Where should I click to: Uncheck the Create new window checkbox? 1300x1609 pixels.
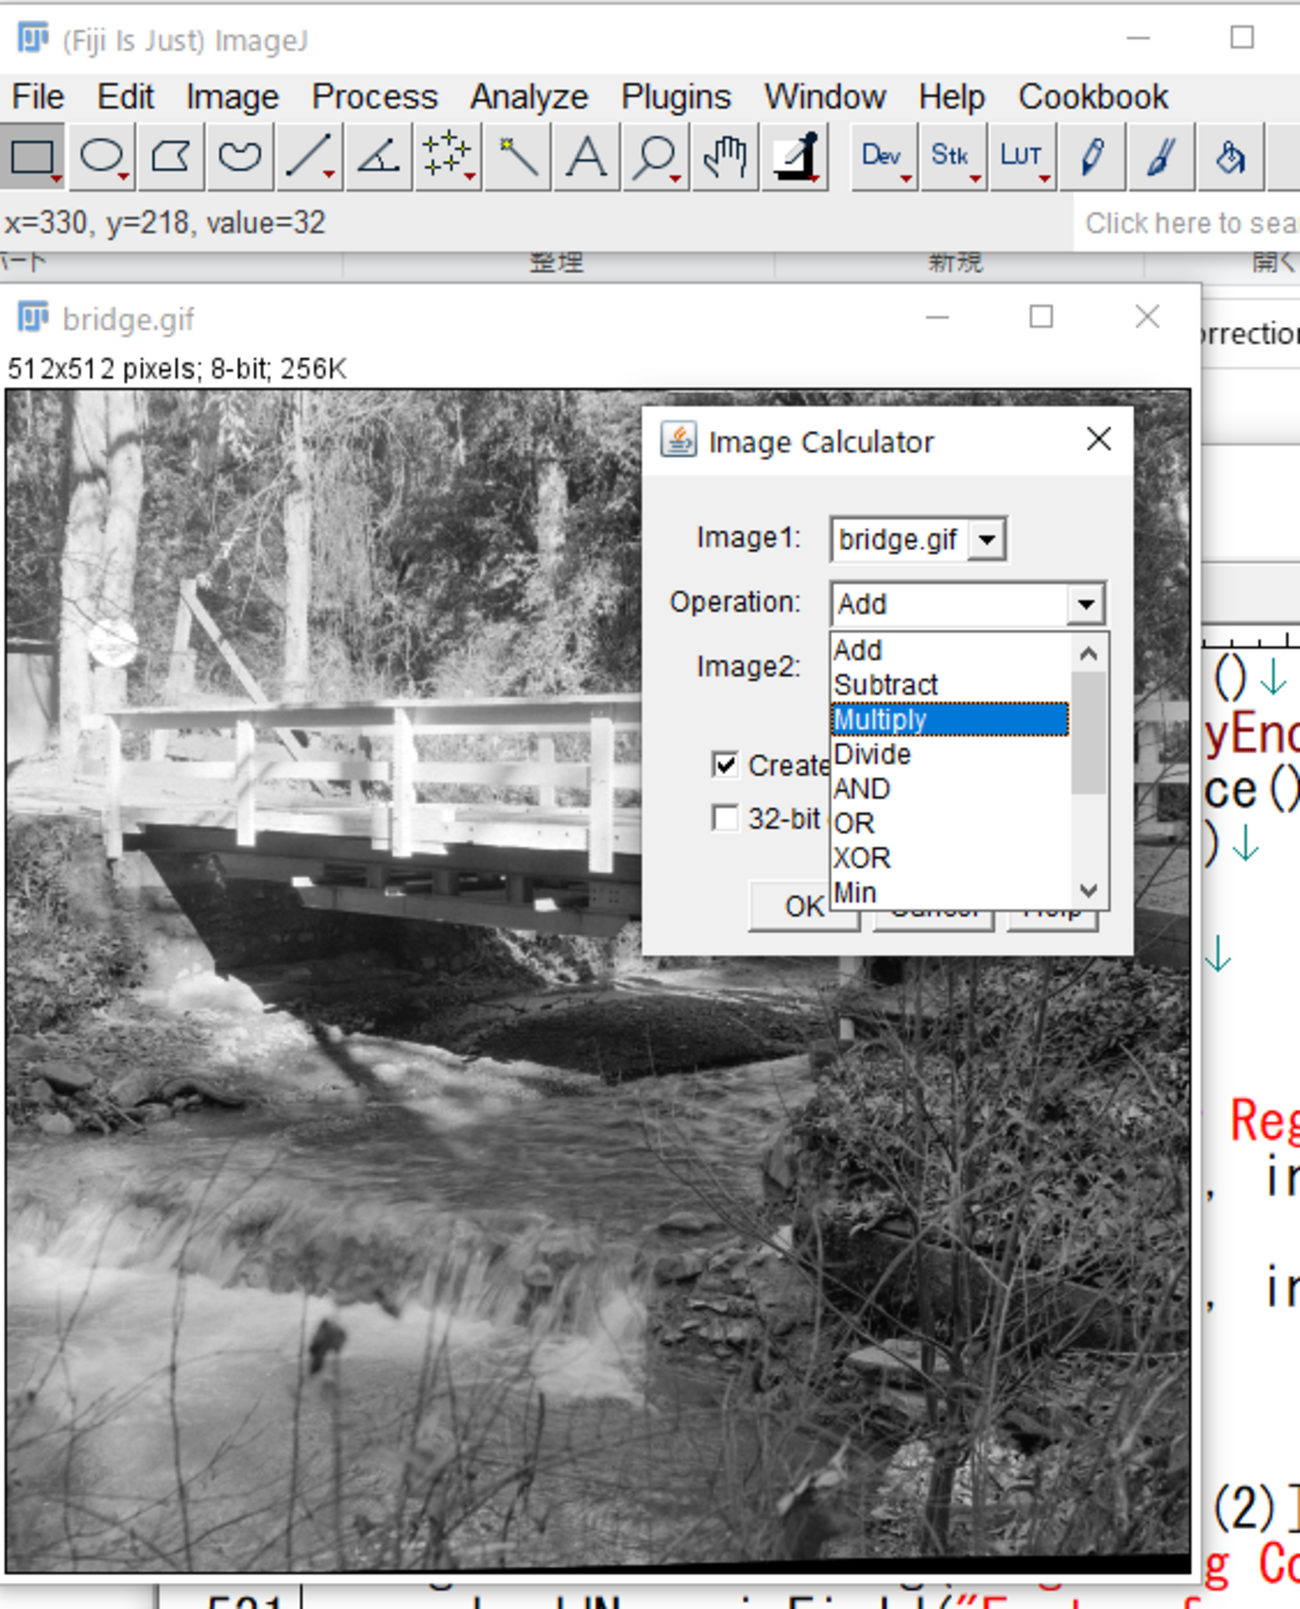point(725,765)
